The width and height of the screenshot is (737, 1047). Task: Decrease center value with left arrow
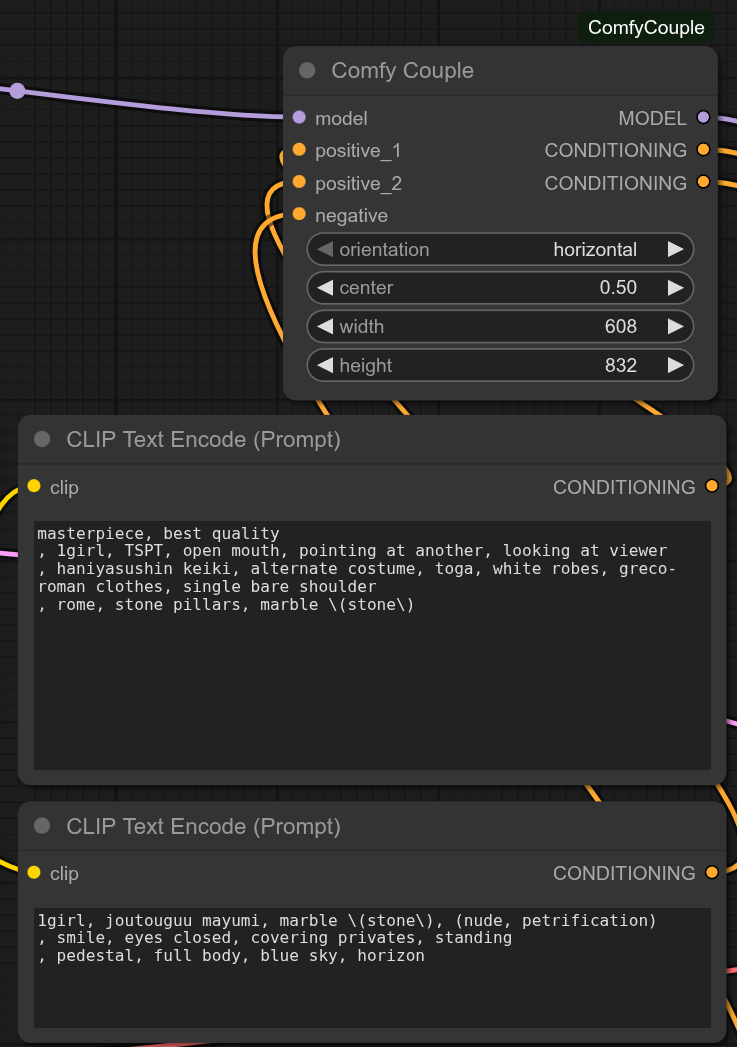[325, 288]
